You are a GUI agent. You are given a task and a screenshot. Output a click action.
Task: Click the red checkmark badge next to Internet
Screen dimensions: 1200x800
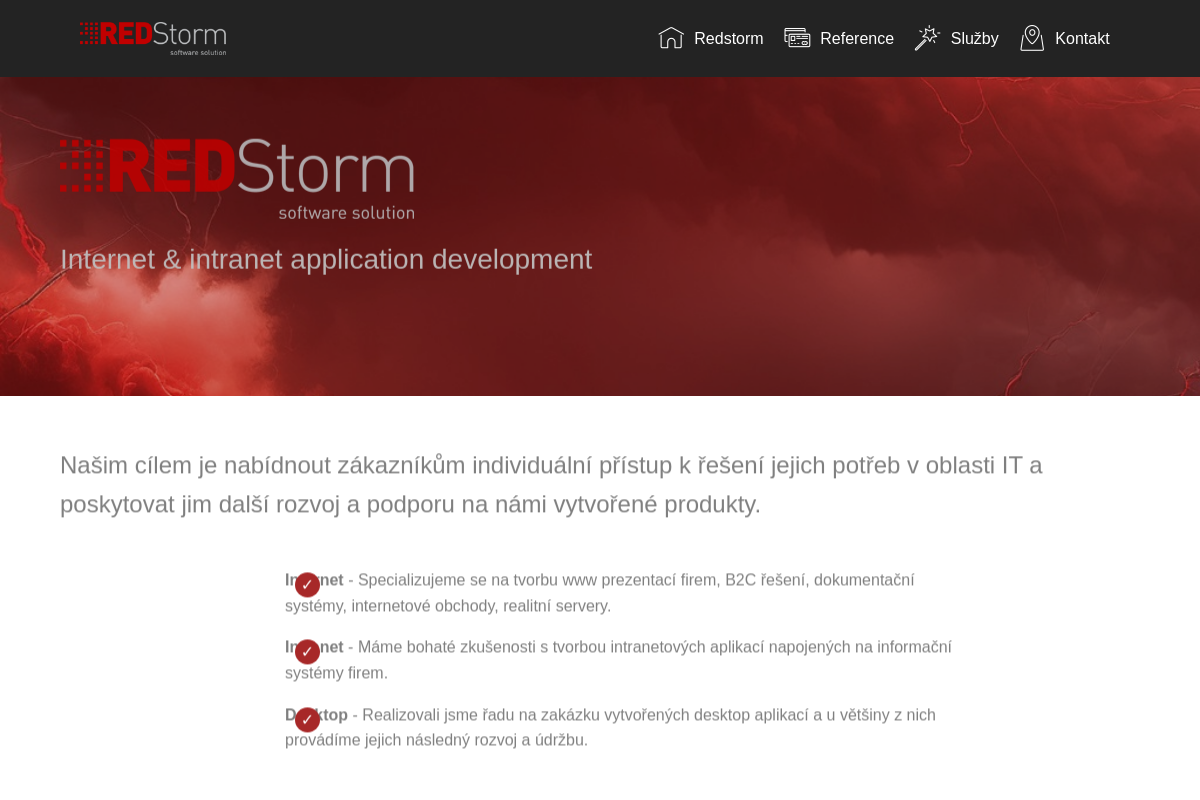coord(307,584)
